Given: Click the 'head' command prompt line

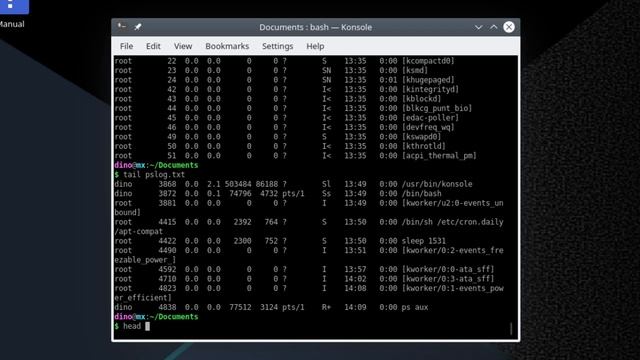Looking at the screenshot, I should click(132, 326).
